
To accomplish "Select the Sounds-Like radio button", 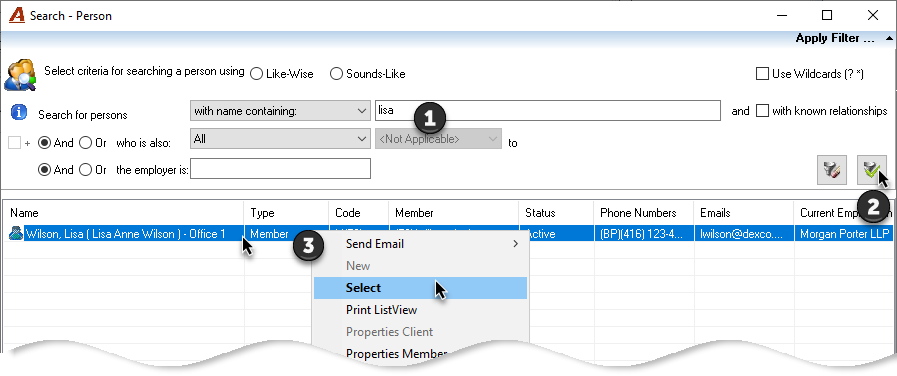I will pos(336,74).
